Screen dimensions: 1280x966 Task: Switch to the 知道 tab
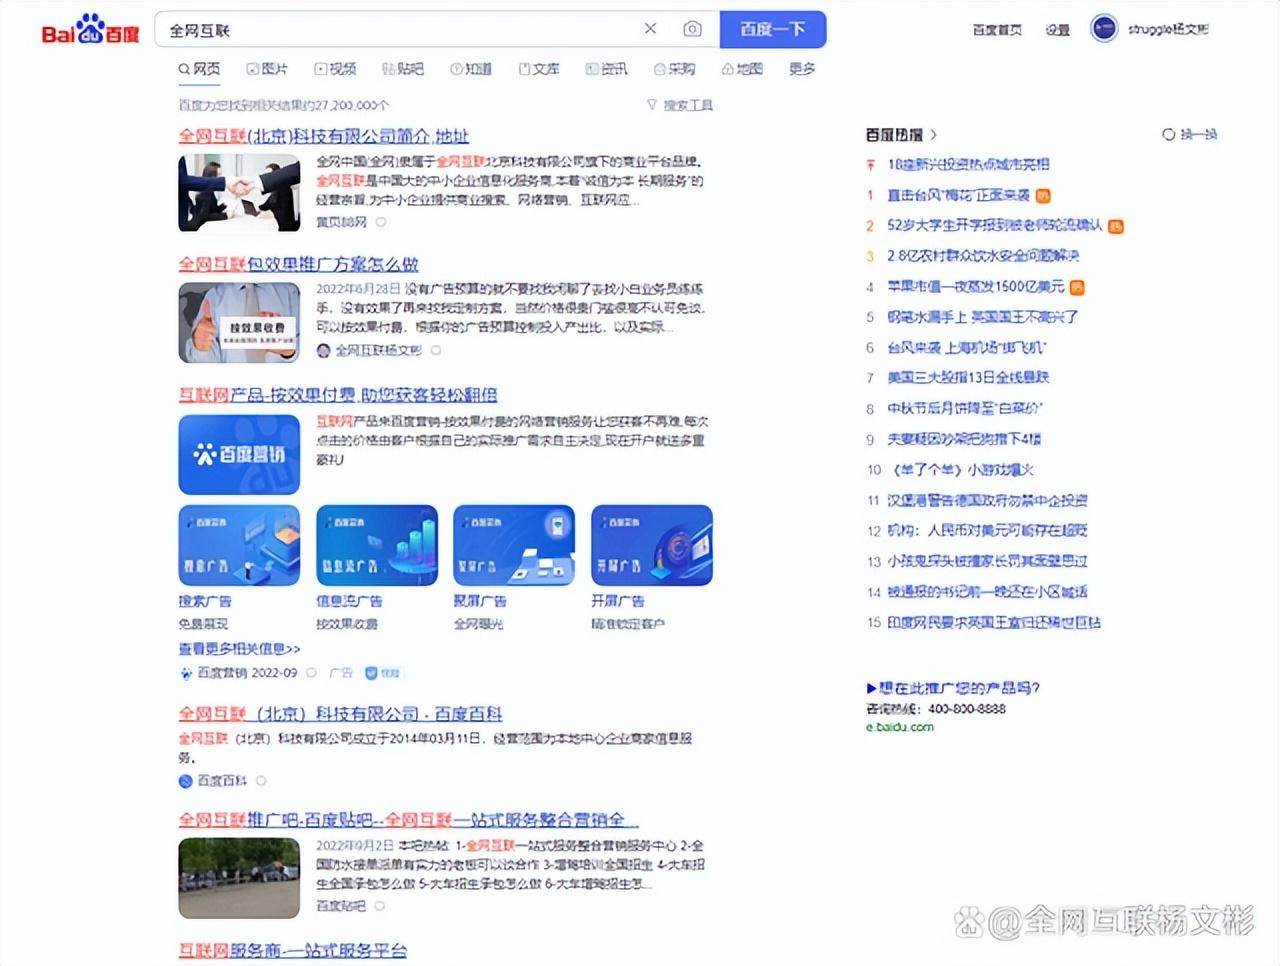[x=471, y=69]
